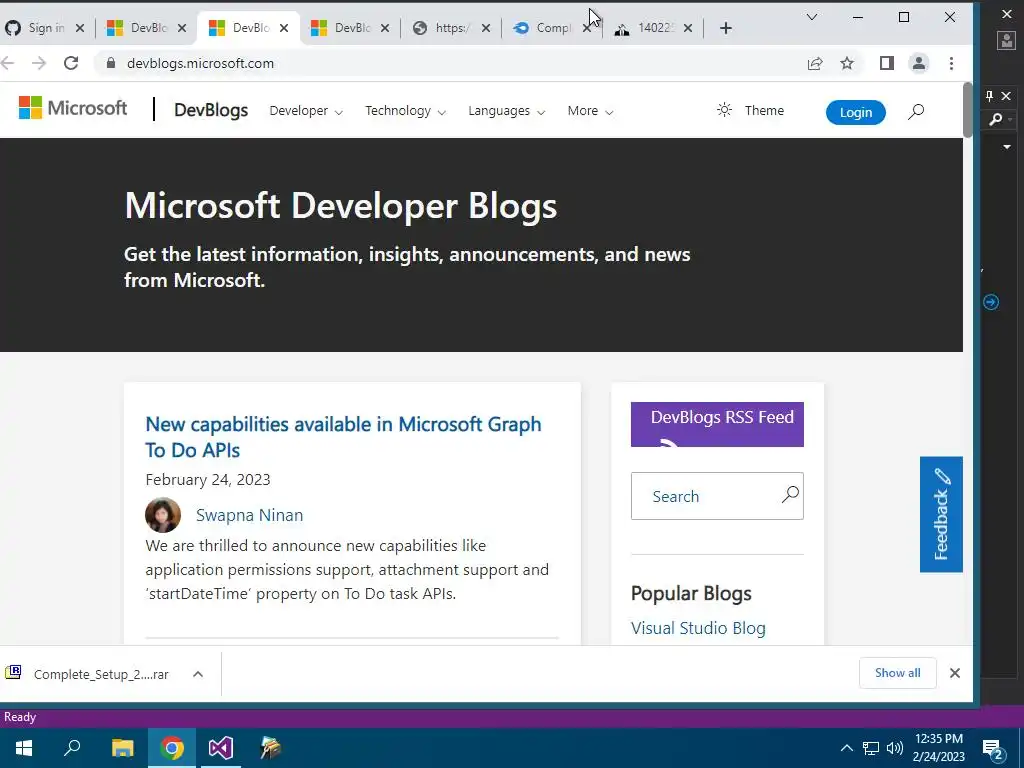The height and width of the screenshot is (768, 1024).
Task: Open Complete_Setup download options chevron
Action: [x=198, y=674]
